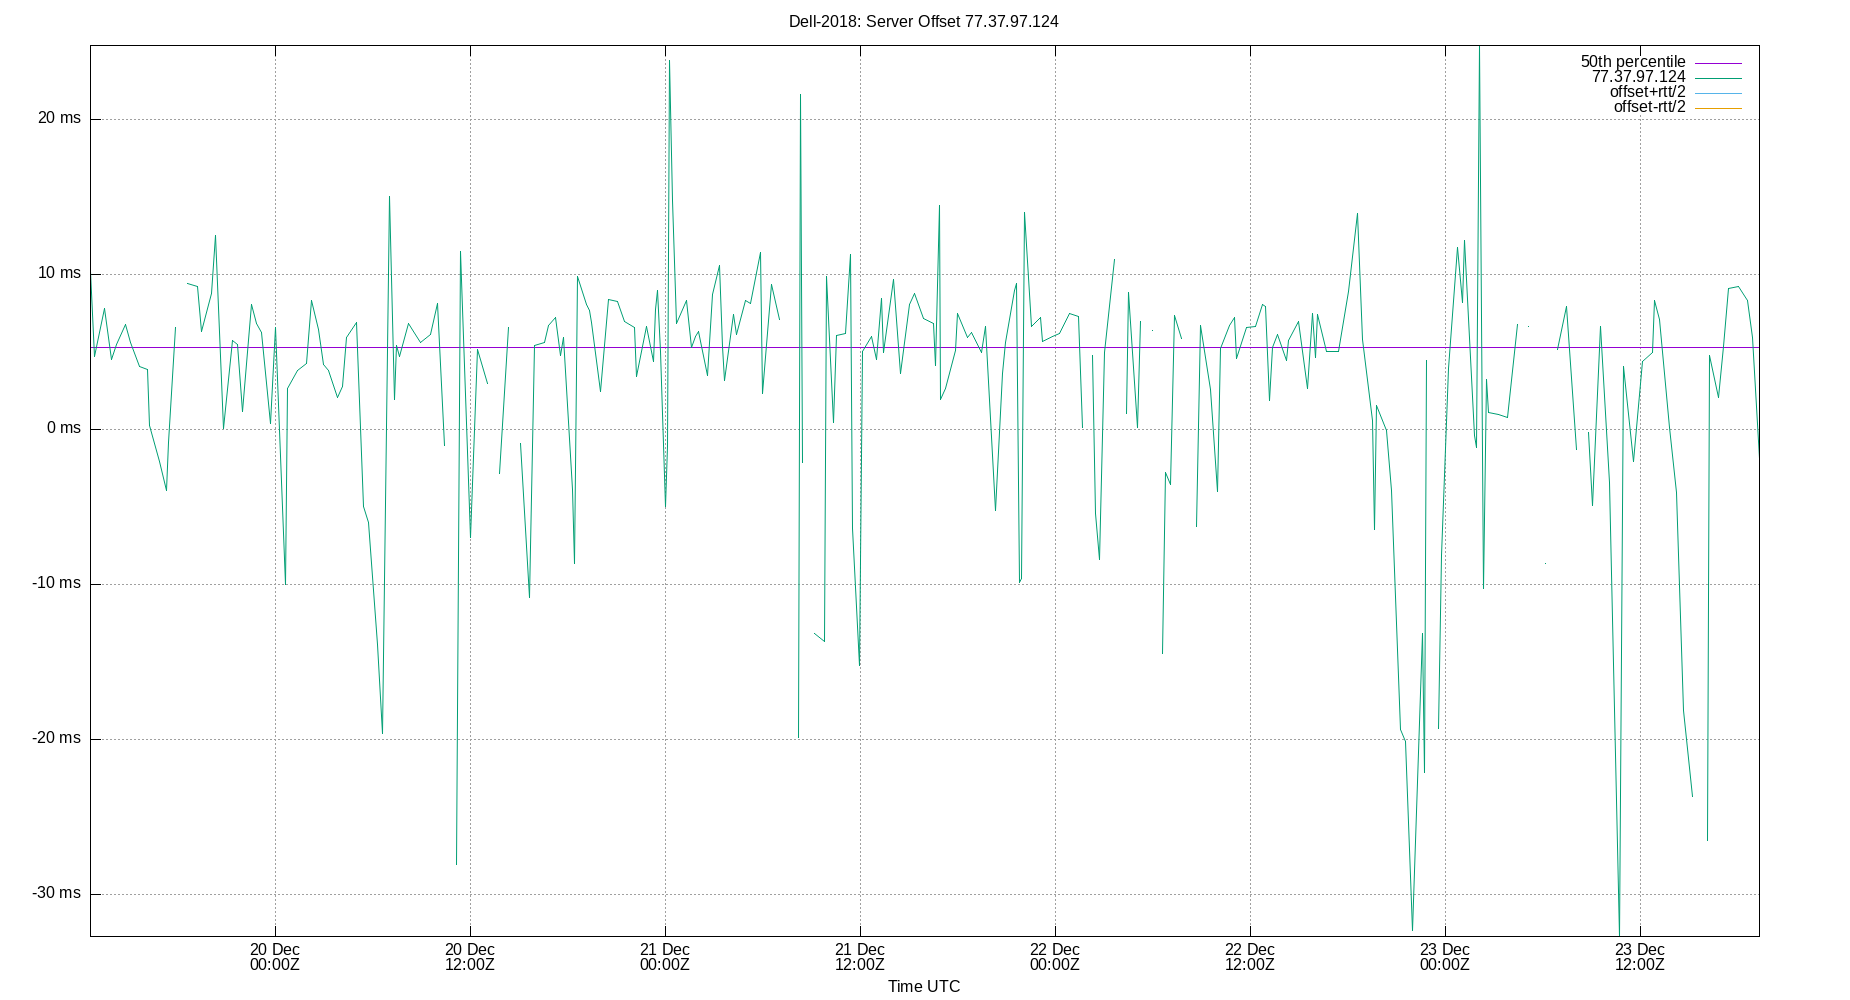The image size is (1850, 1000).
Task: Click the 21 Dec 12:00Z tick label
Action: point(858,958)
